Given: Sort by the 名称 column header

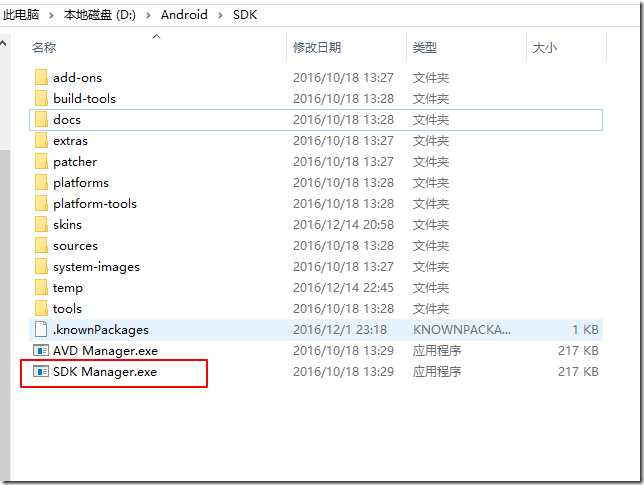Looking at the screenshot, I should coord(44,47).
